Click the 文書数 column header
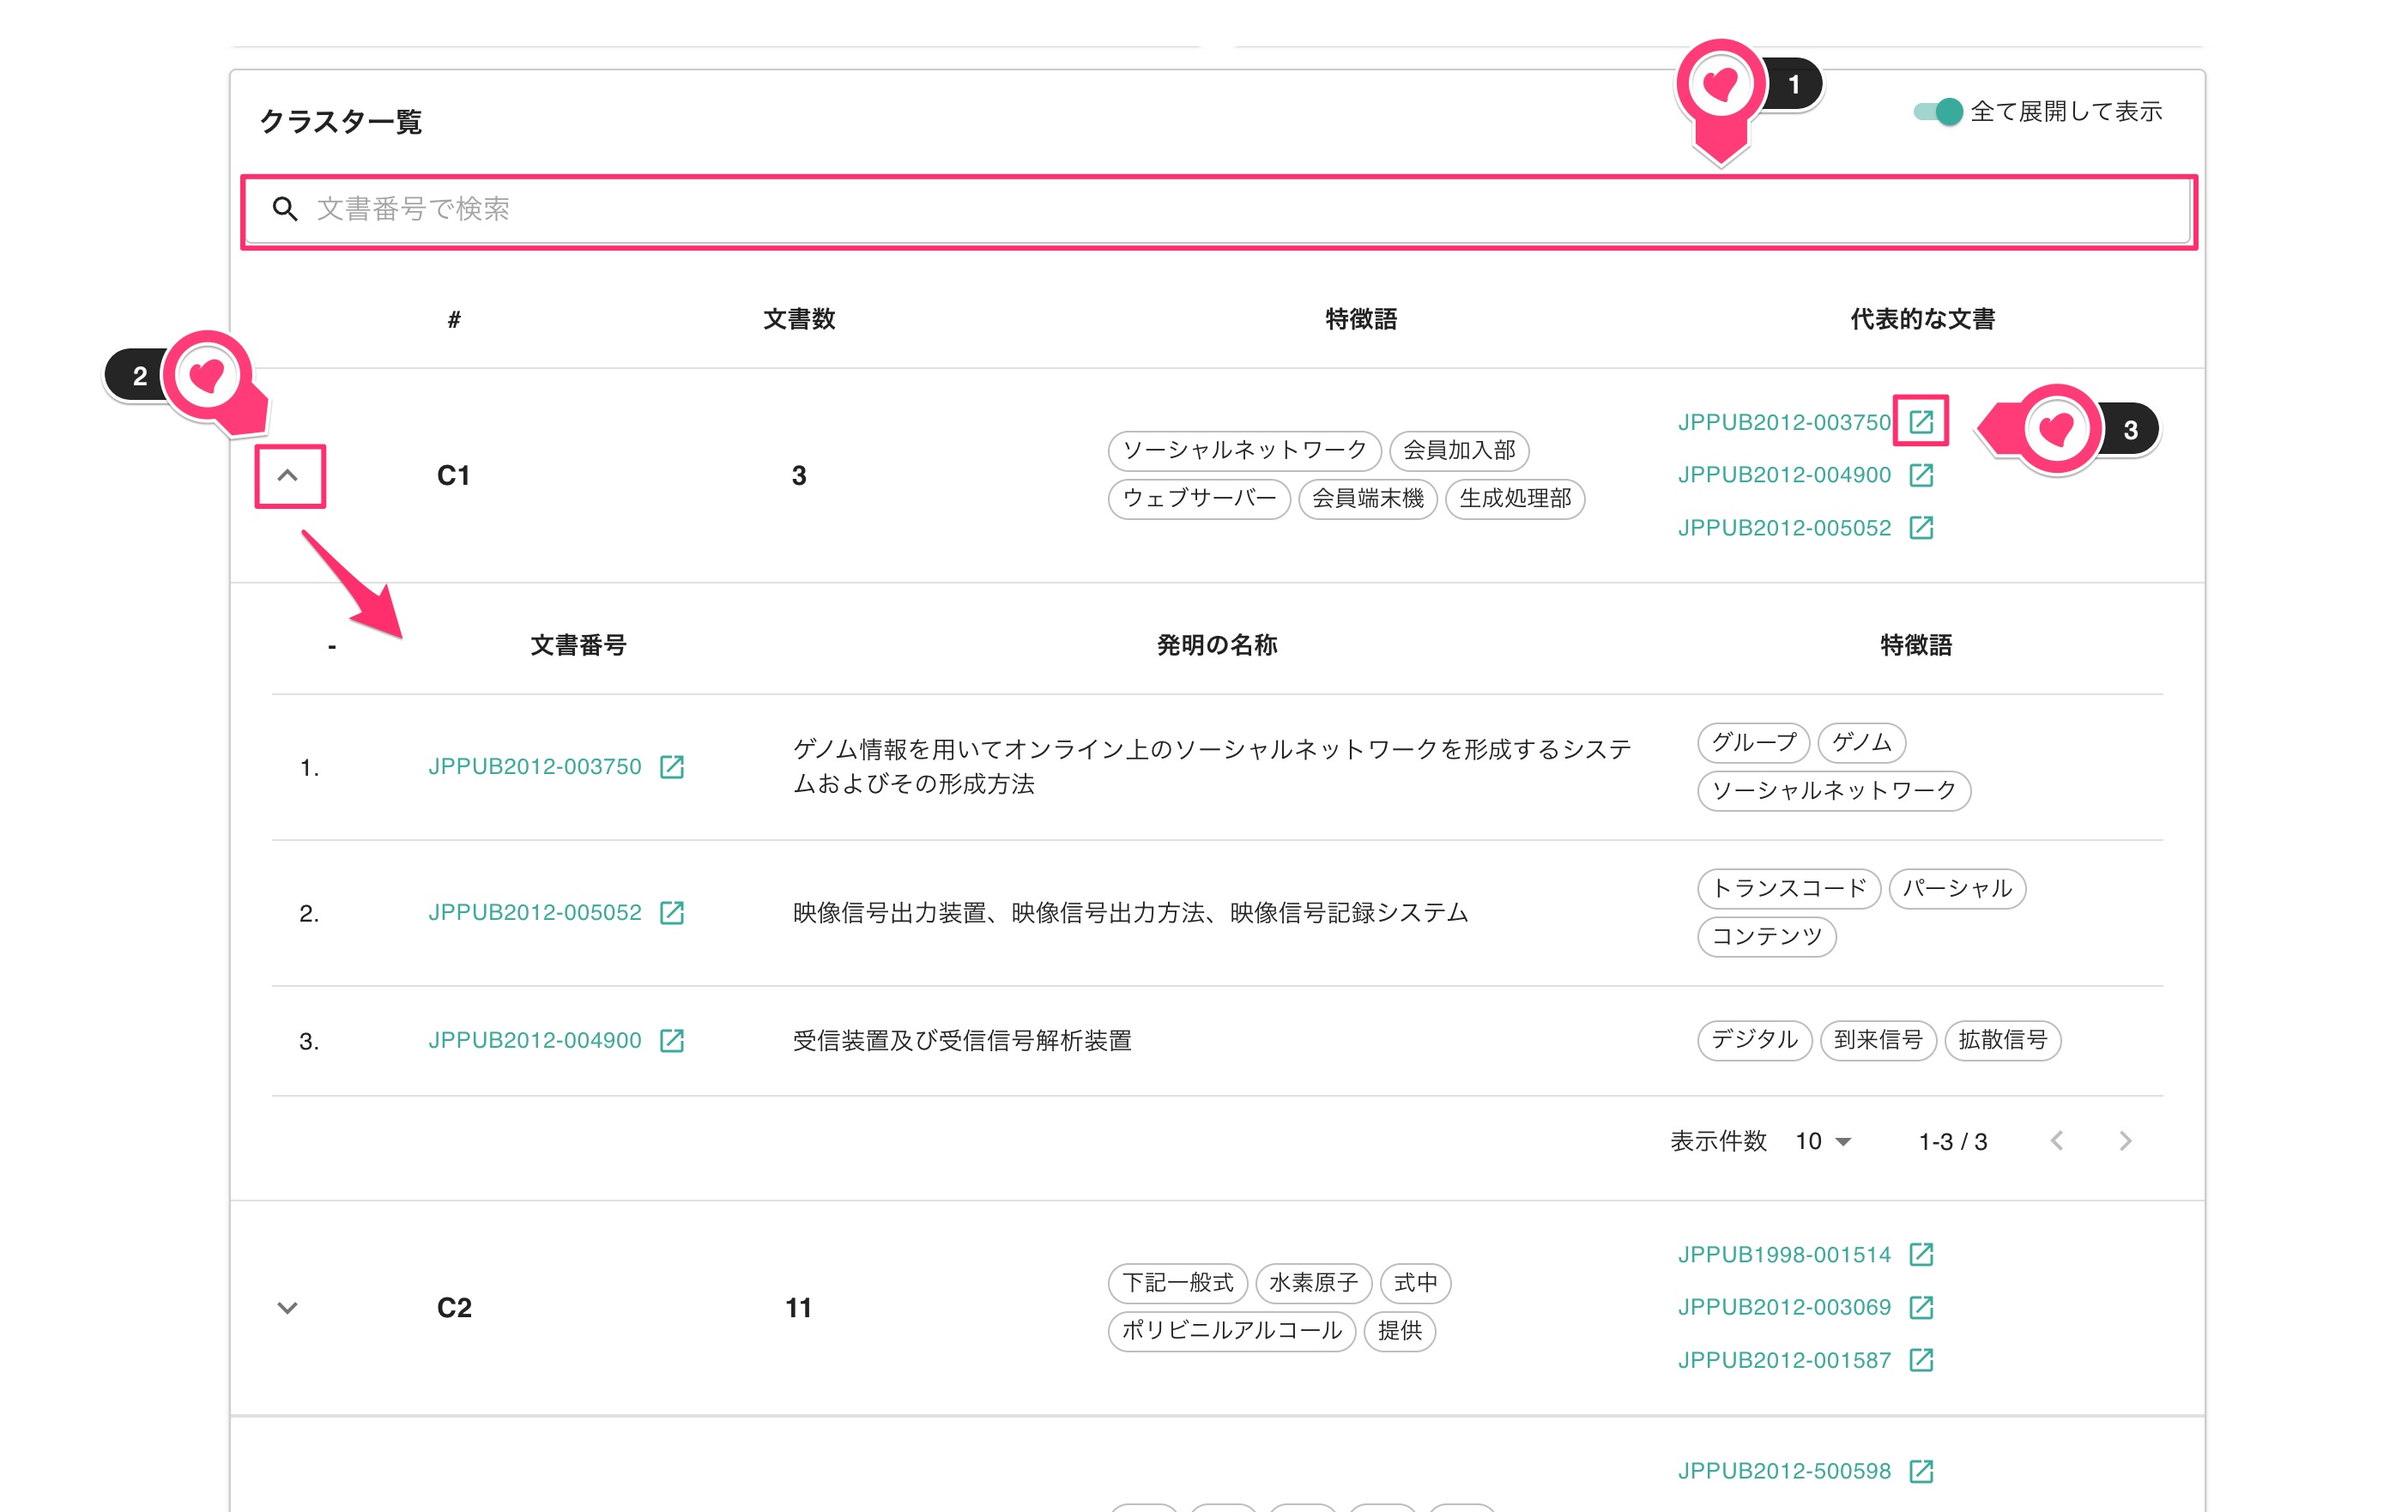2408x1512 pixels. tap(799, 319)
